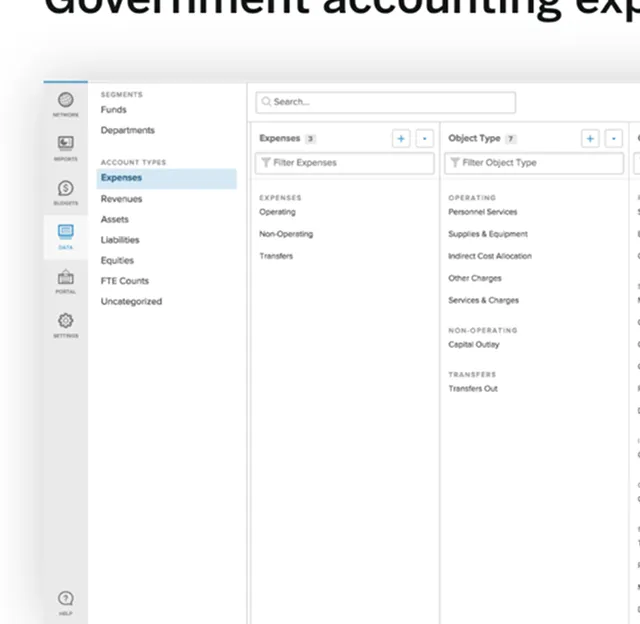The image size is (640, 624).
Task: Select Equities account type
Action: tap(117, 260)
